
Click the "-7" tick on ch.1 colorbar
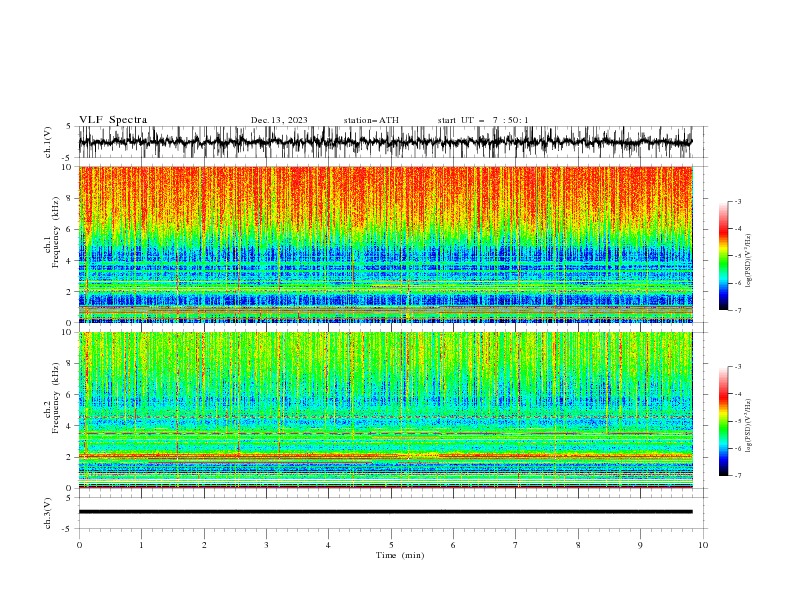(737, 310)
